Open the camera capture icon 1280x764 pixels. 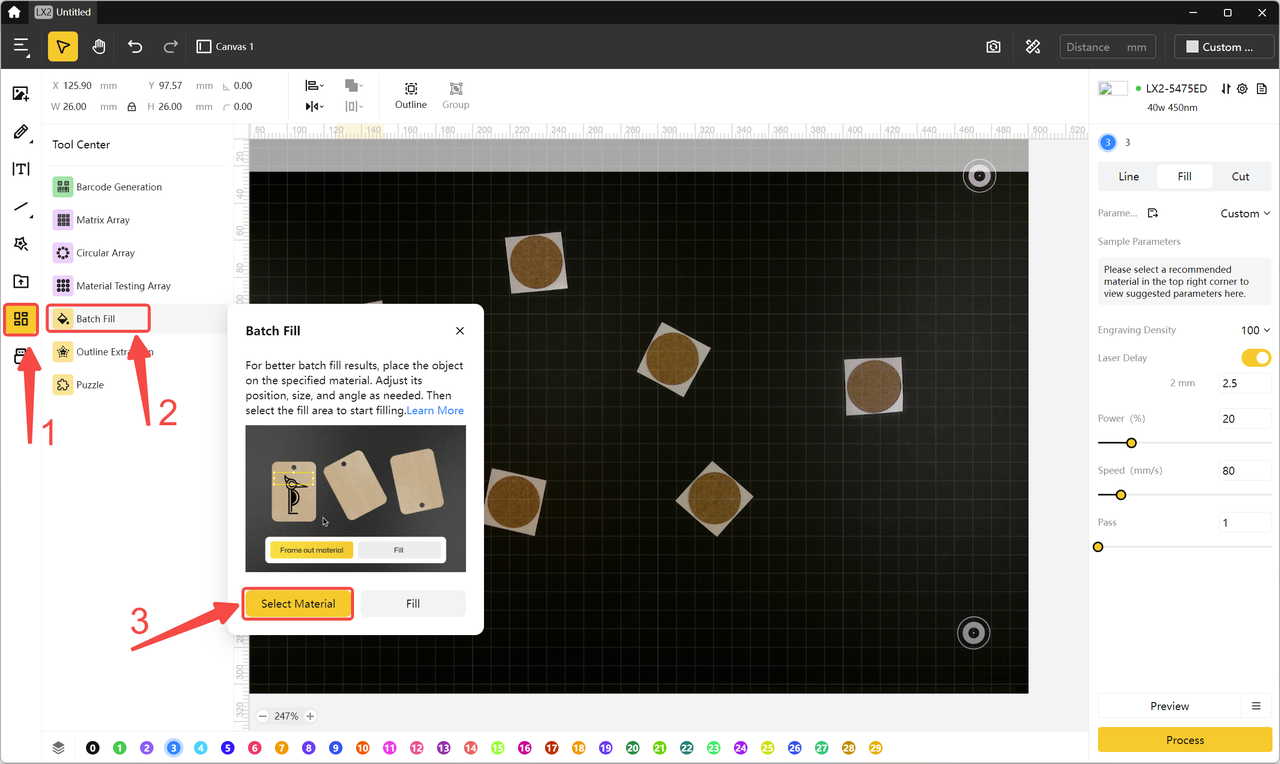point(993,47)
